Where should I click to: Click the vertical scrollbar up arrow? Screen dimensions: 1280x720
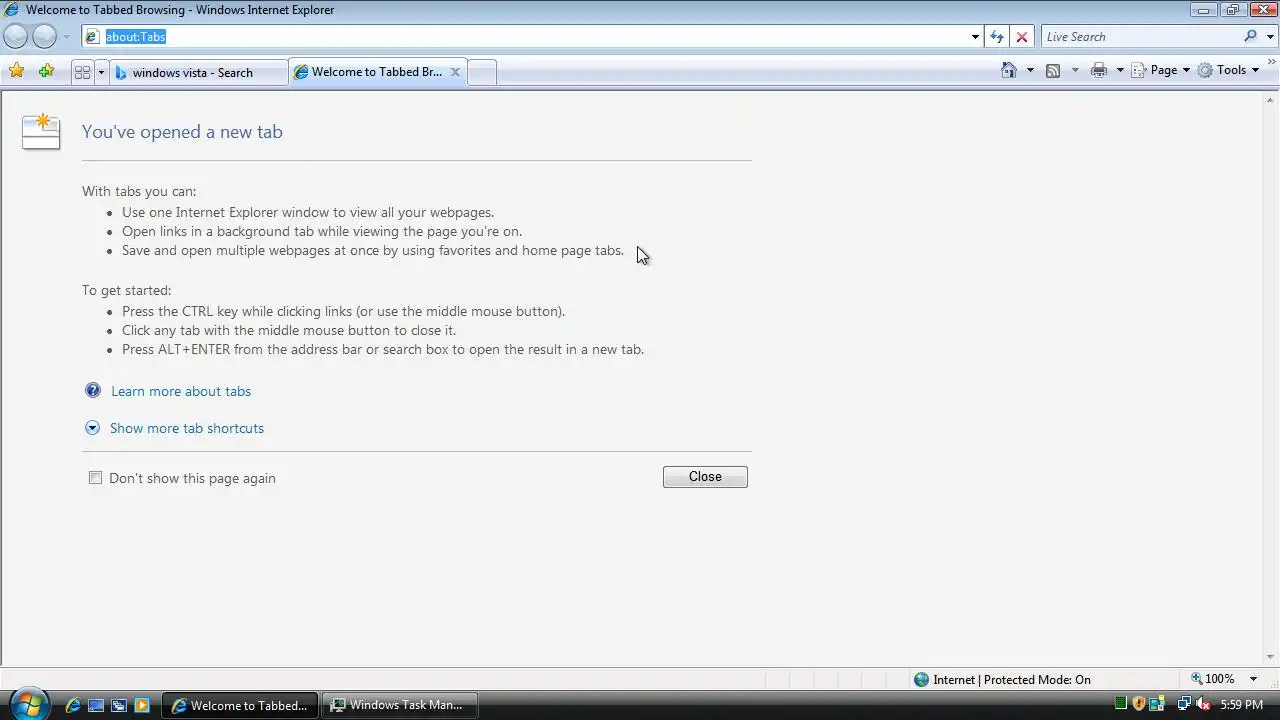(x=1272, y=99)
